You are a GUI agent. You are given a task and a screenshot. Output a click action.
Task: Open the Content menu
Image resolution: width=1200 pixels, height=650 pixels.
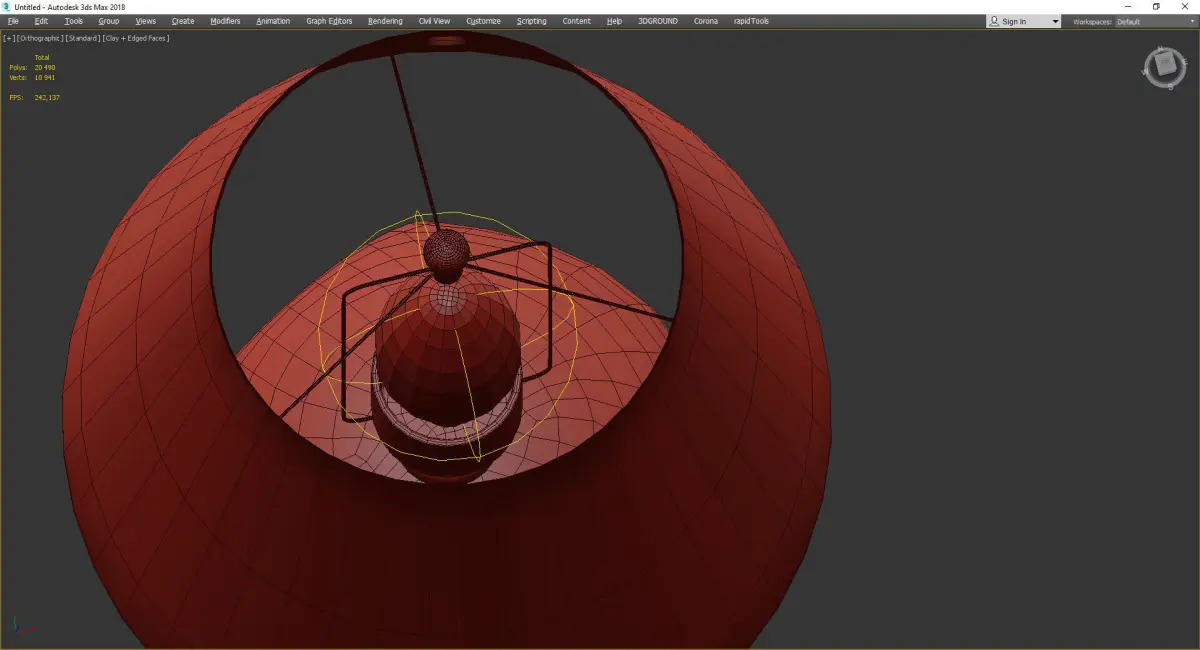point(577,21)
